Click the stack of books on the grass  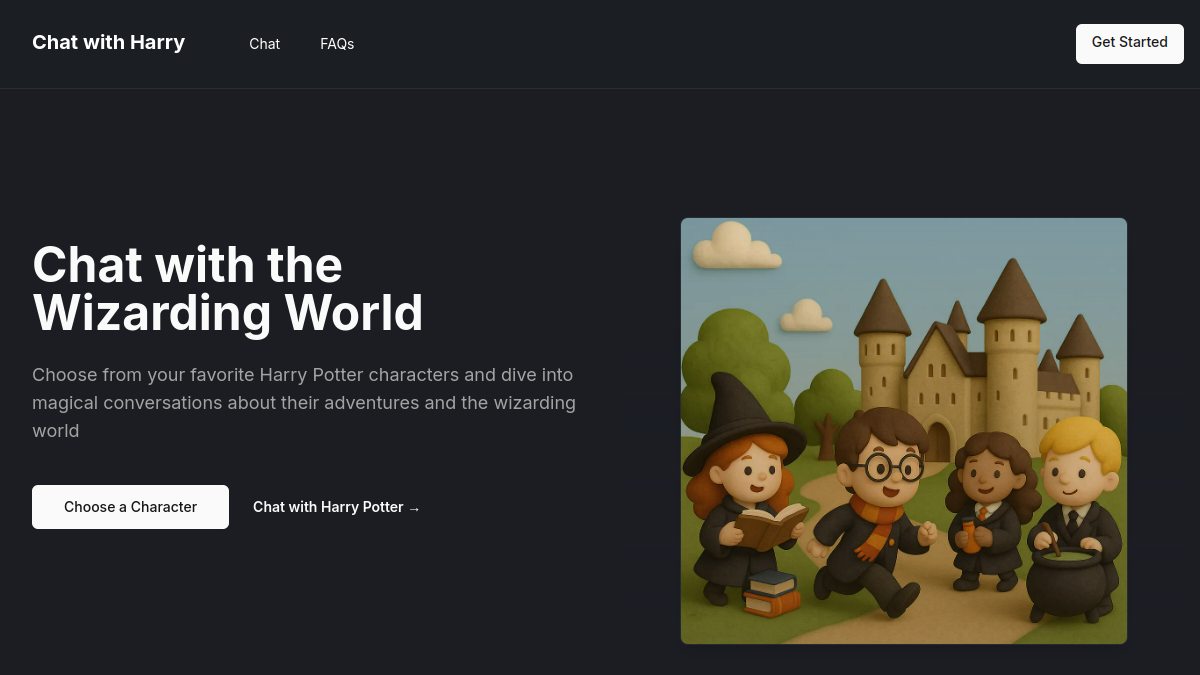coord(772,594)
